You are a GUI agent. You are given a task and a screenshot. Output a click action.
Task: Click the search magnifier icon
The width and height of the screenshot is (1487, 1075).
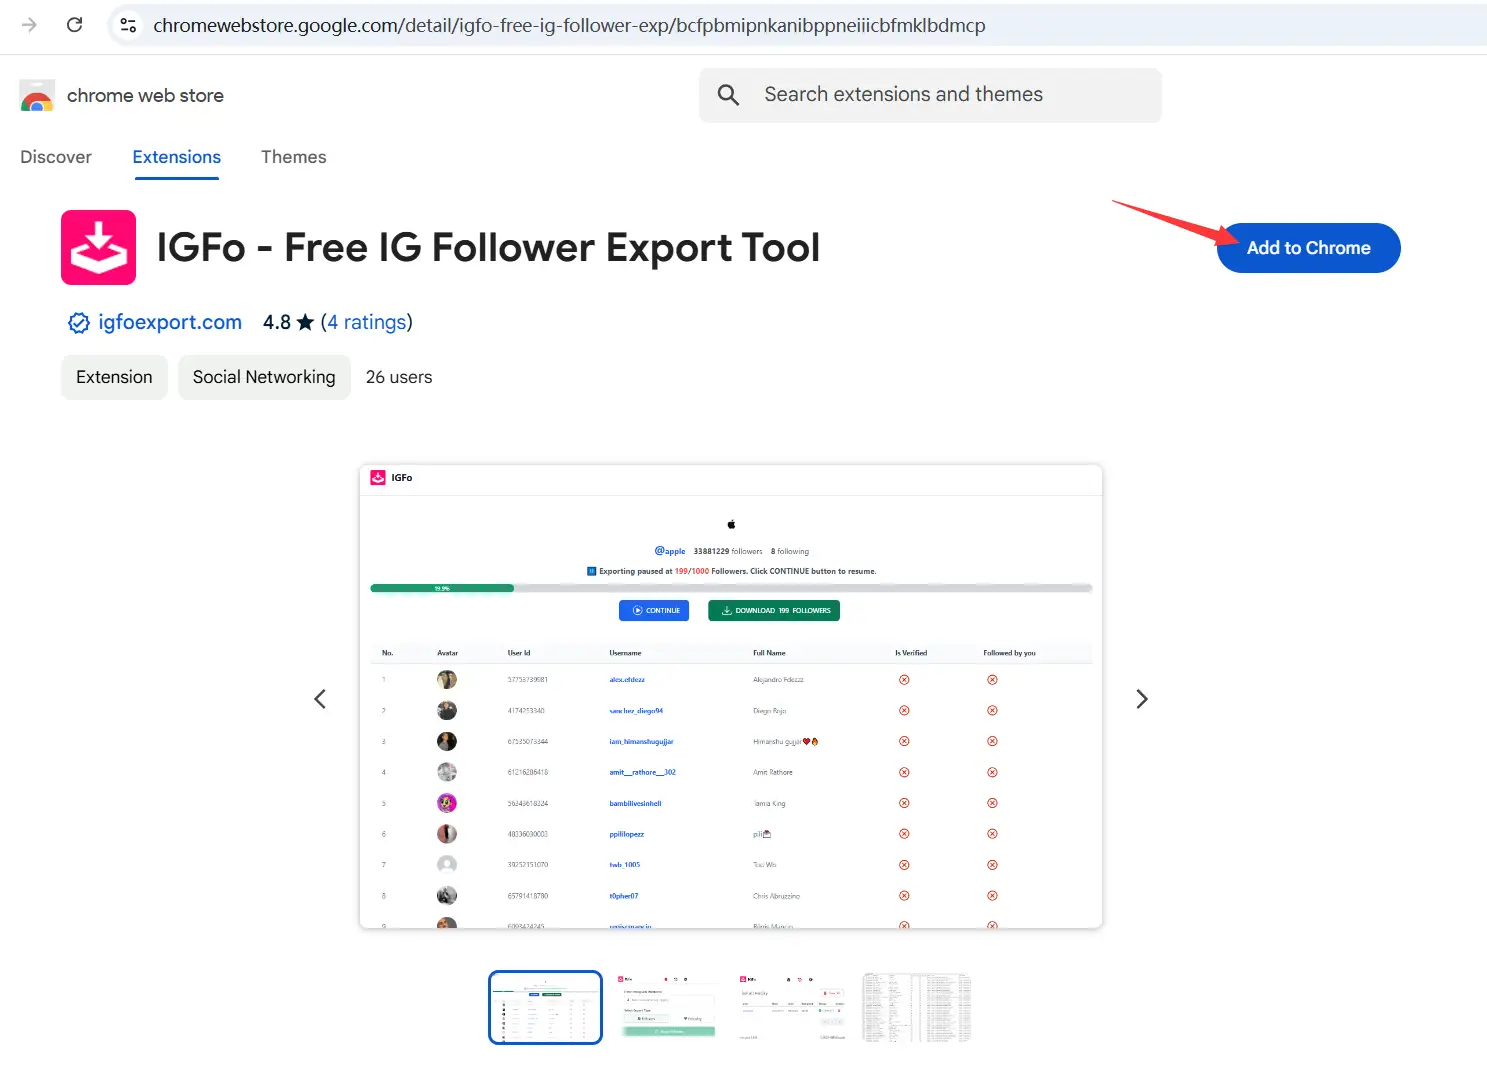point(729,95)
